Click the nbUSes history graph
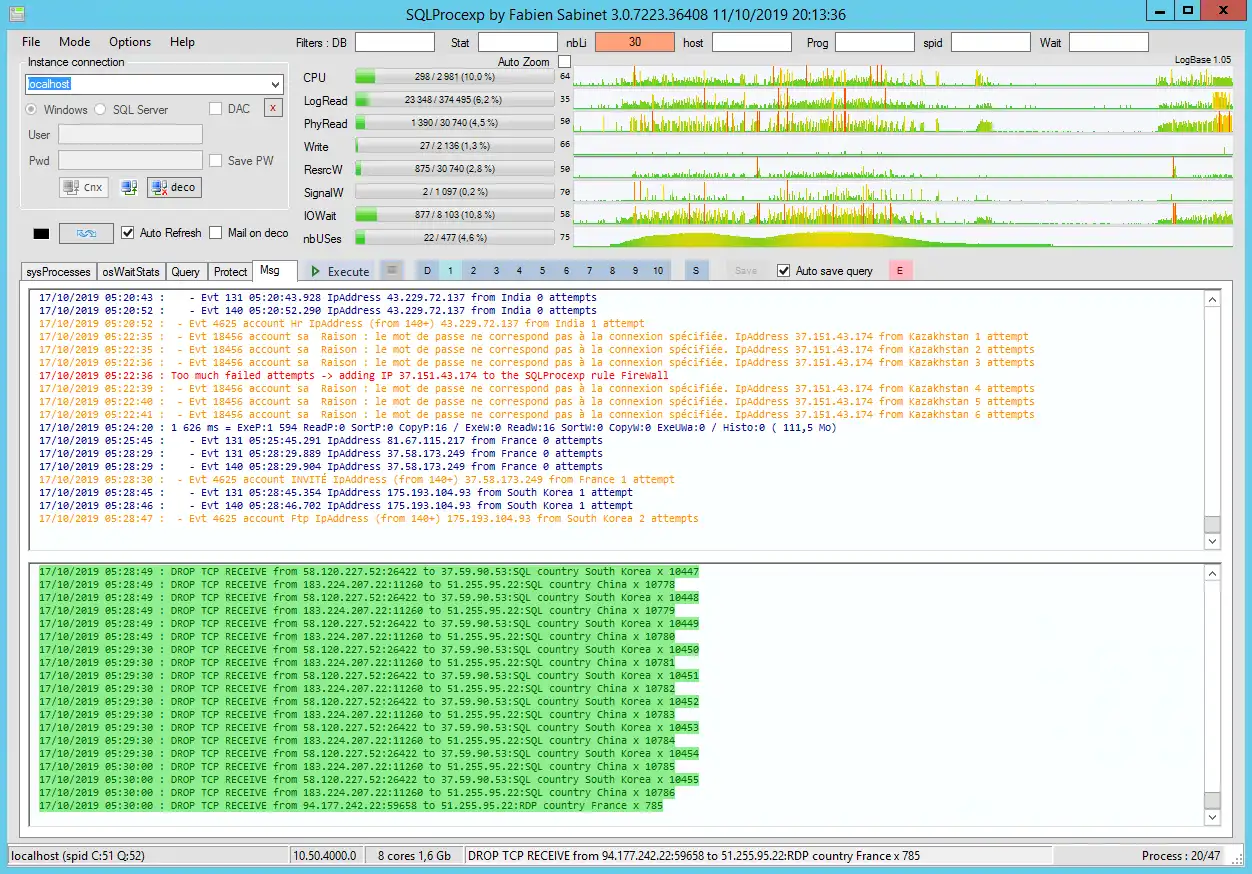 click(903, 237)
